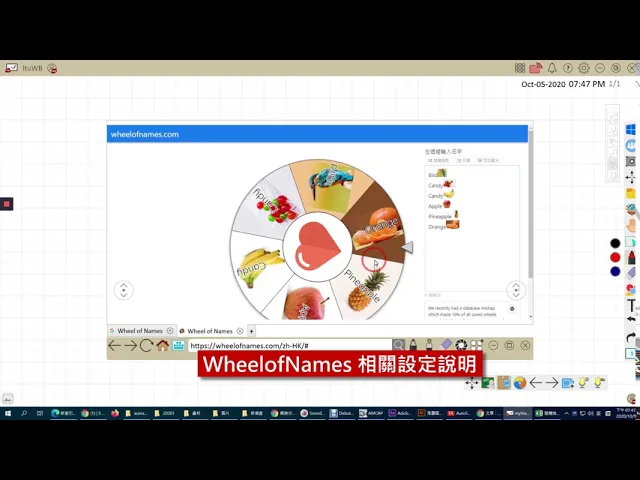The height and width of the screenshot is (480, 640).
Task: Click the wheelofnames.com header link
Action: point(145,134)
